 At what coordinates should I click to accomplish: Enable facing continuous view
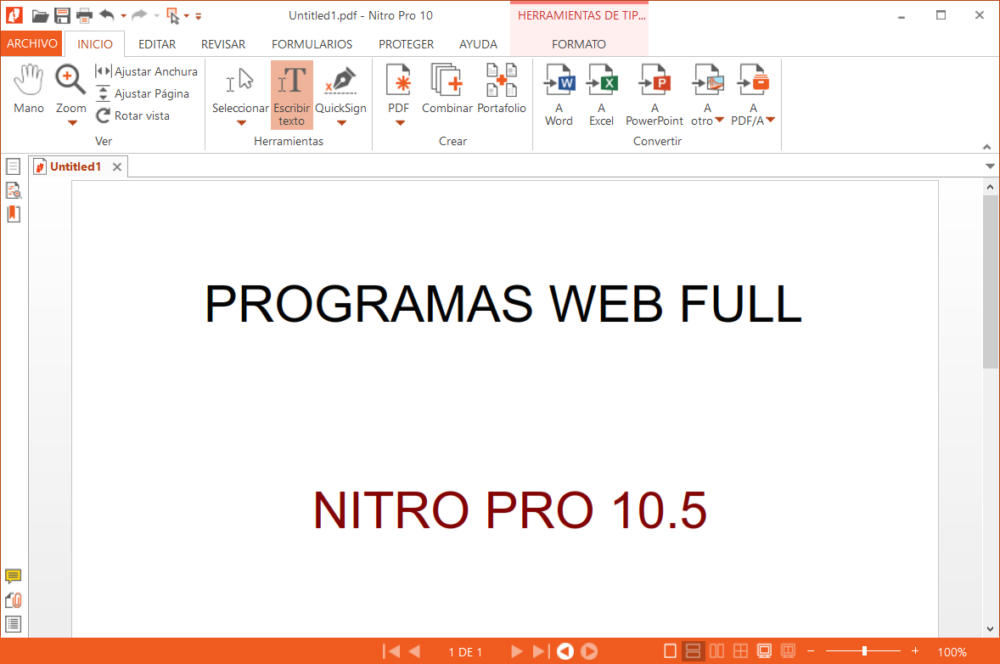click(x=740, y=651)
